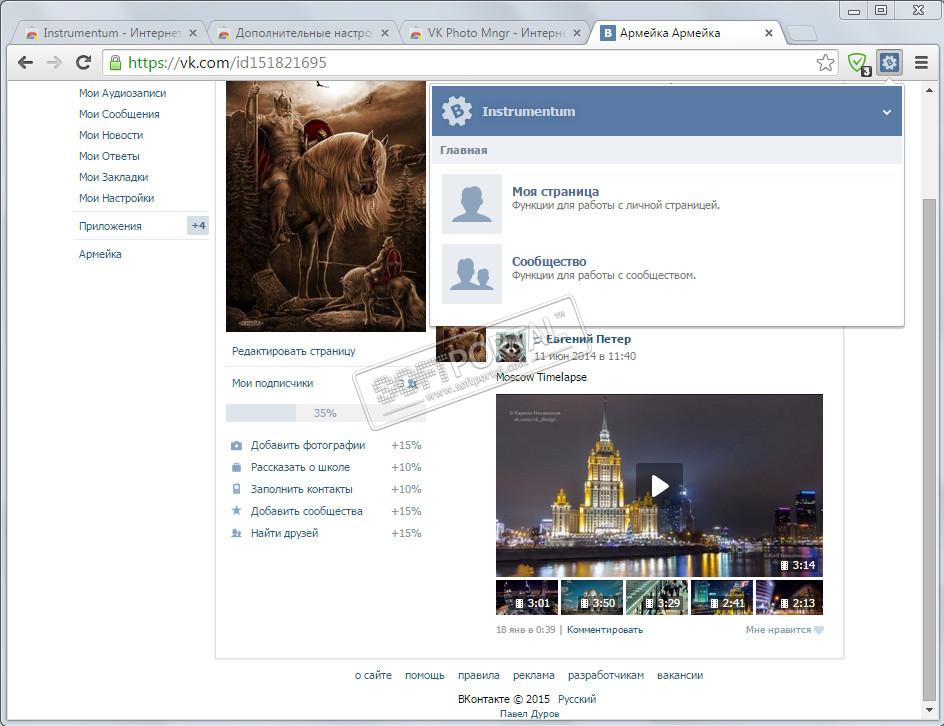Switch to the Instrumentum - Интернет tab
The width and height of the screenshot is (944, 726).
point(113,33)
